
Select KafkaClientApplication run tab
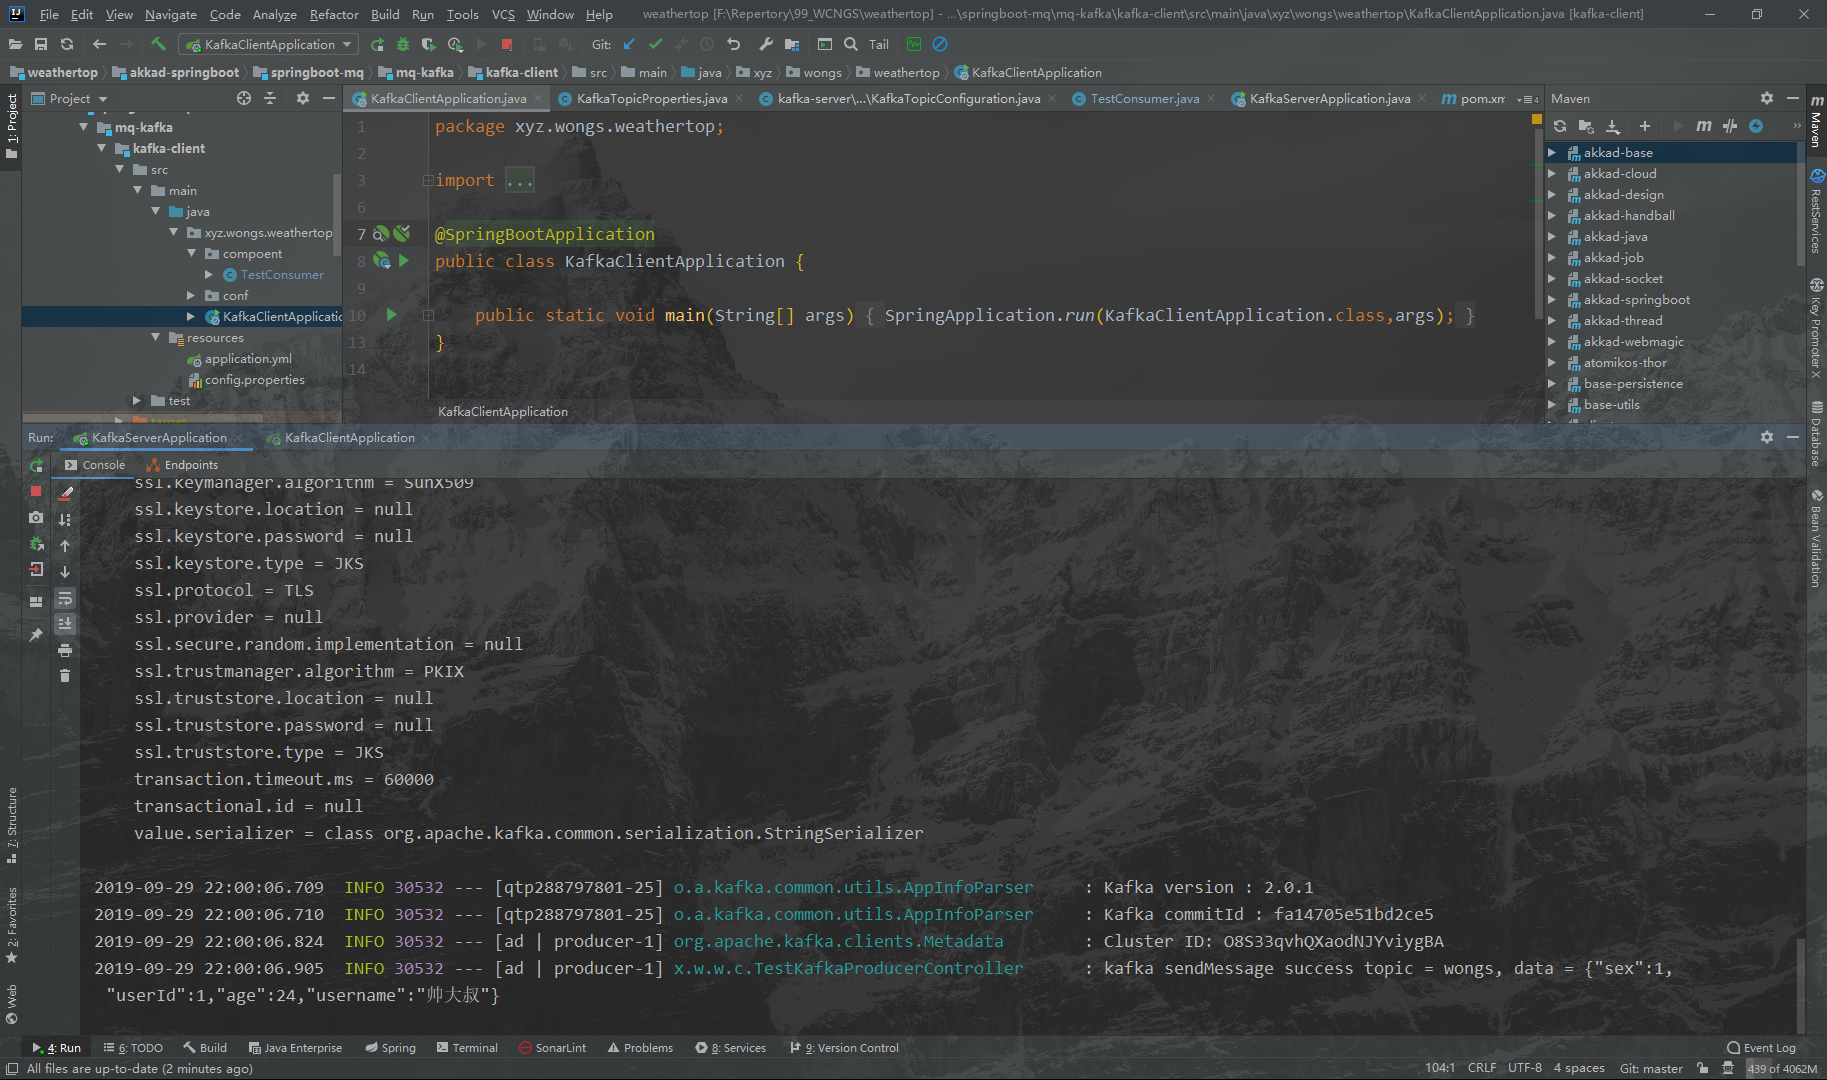[348, 438]
